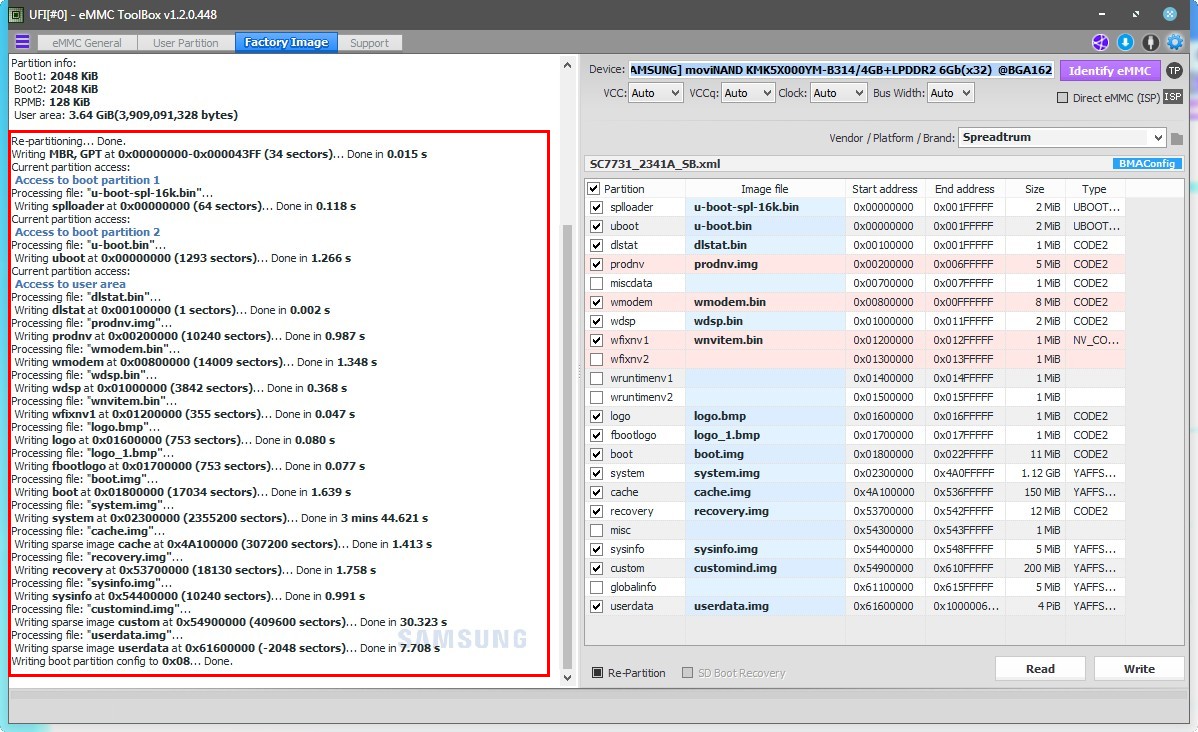Open the hamburger menu icon
The height and width of the screenshot is (732, 1198).
[x=22, y=42]
